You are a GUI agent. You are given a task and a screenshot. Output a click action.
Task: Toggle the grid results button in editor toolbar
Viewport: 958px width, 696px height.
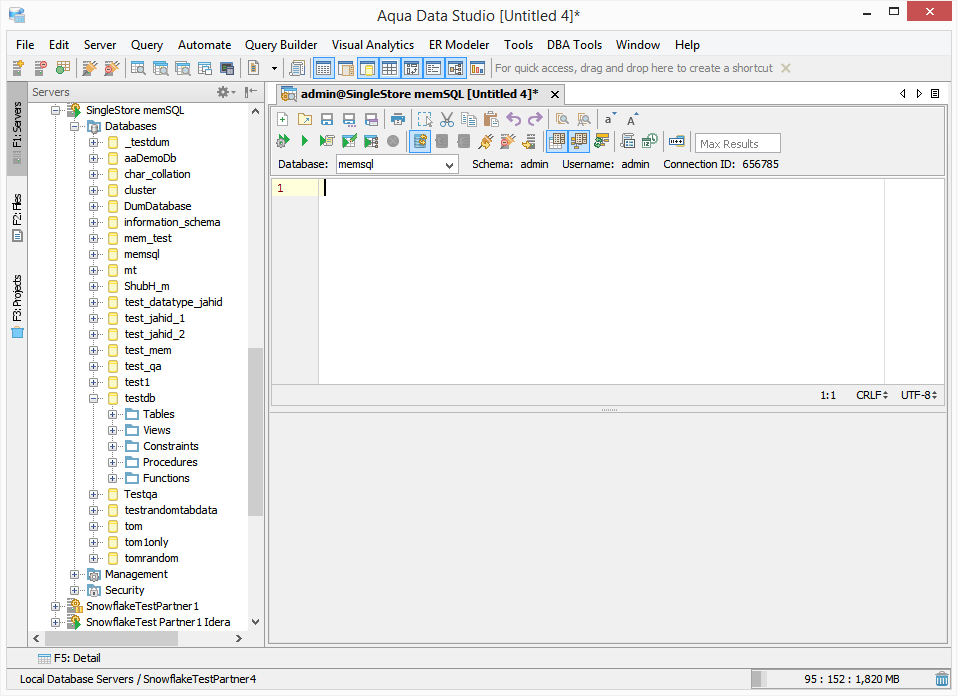(557, 142)
